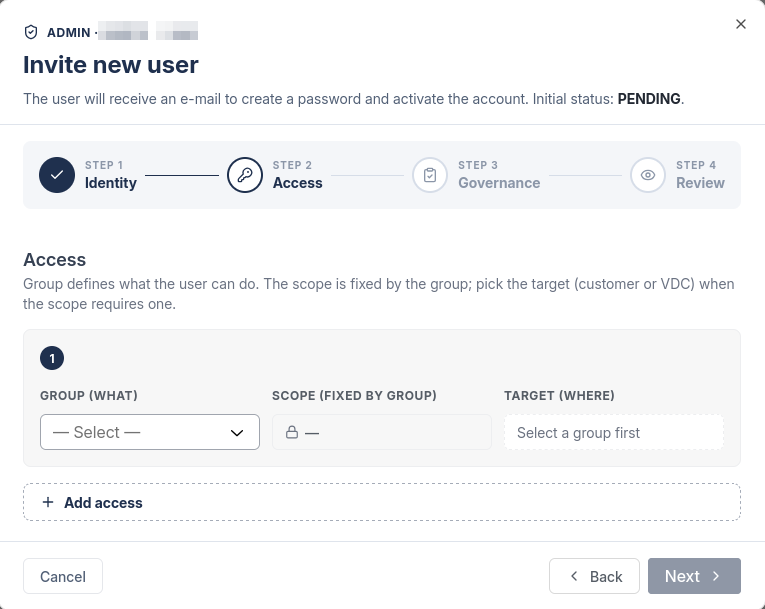The height and width of the screenshot is (609, 765).
Task: Go to the Review step label
Action: [x=700, y=183]
